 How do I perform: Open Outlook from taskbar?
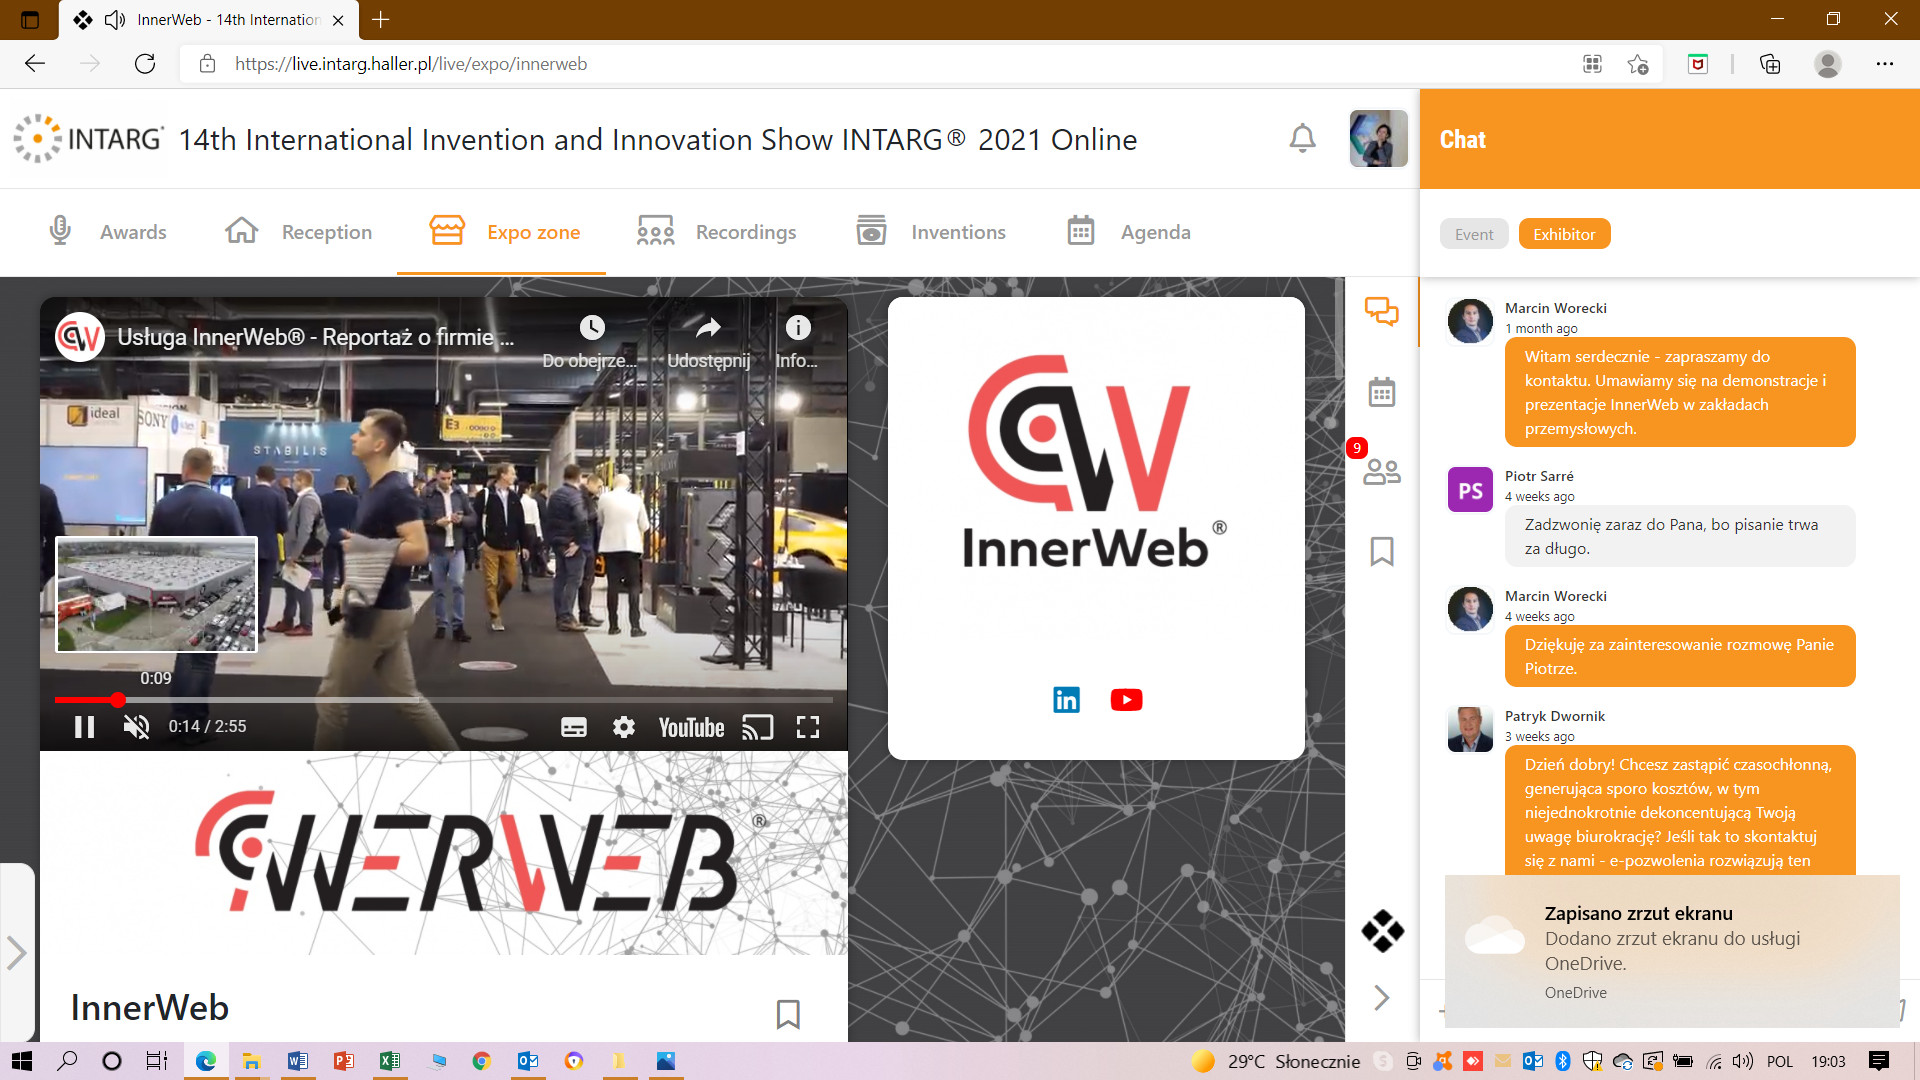[527, 1061]
